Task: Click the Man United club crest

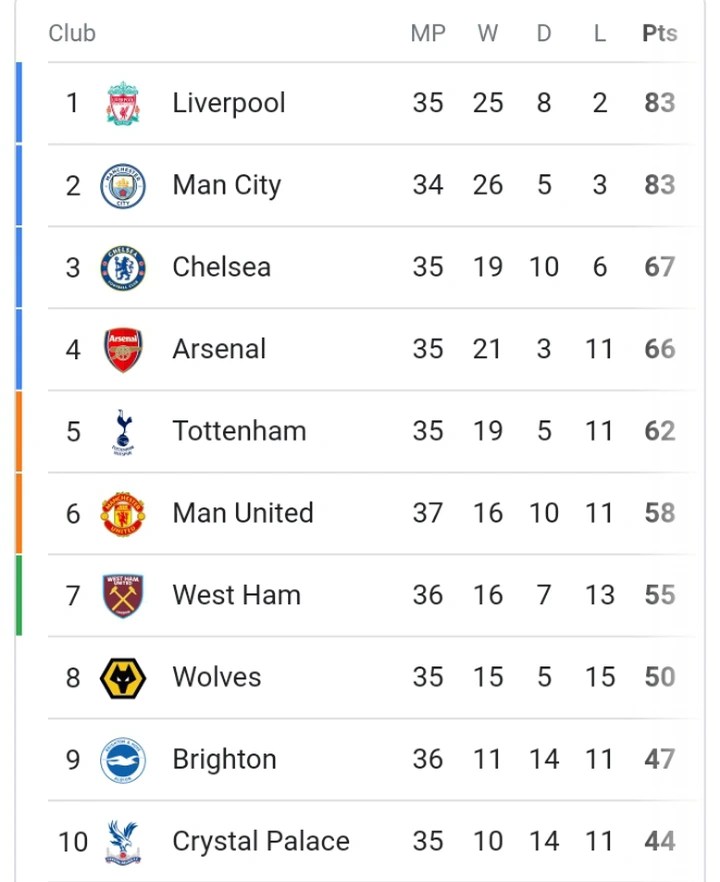Action: tap(123, 514)
